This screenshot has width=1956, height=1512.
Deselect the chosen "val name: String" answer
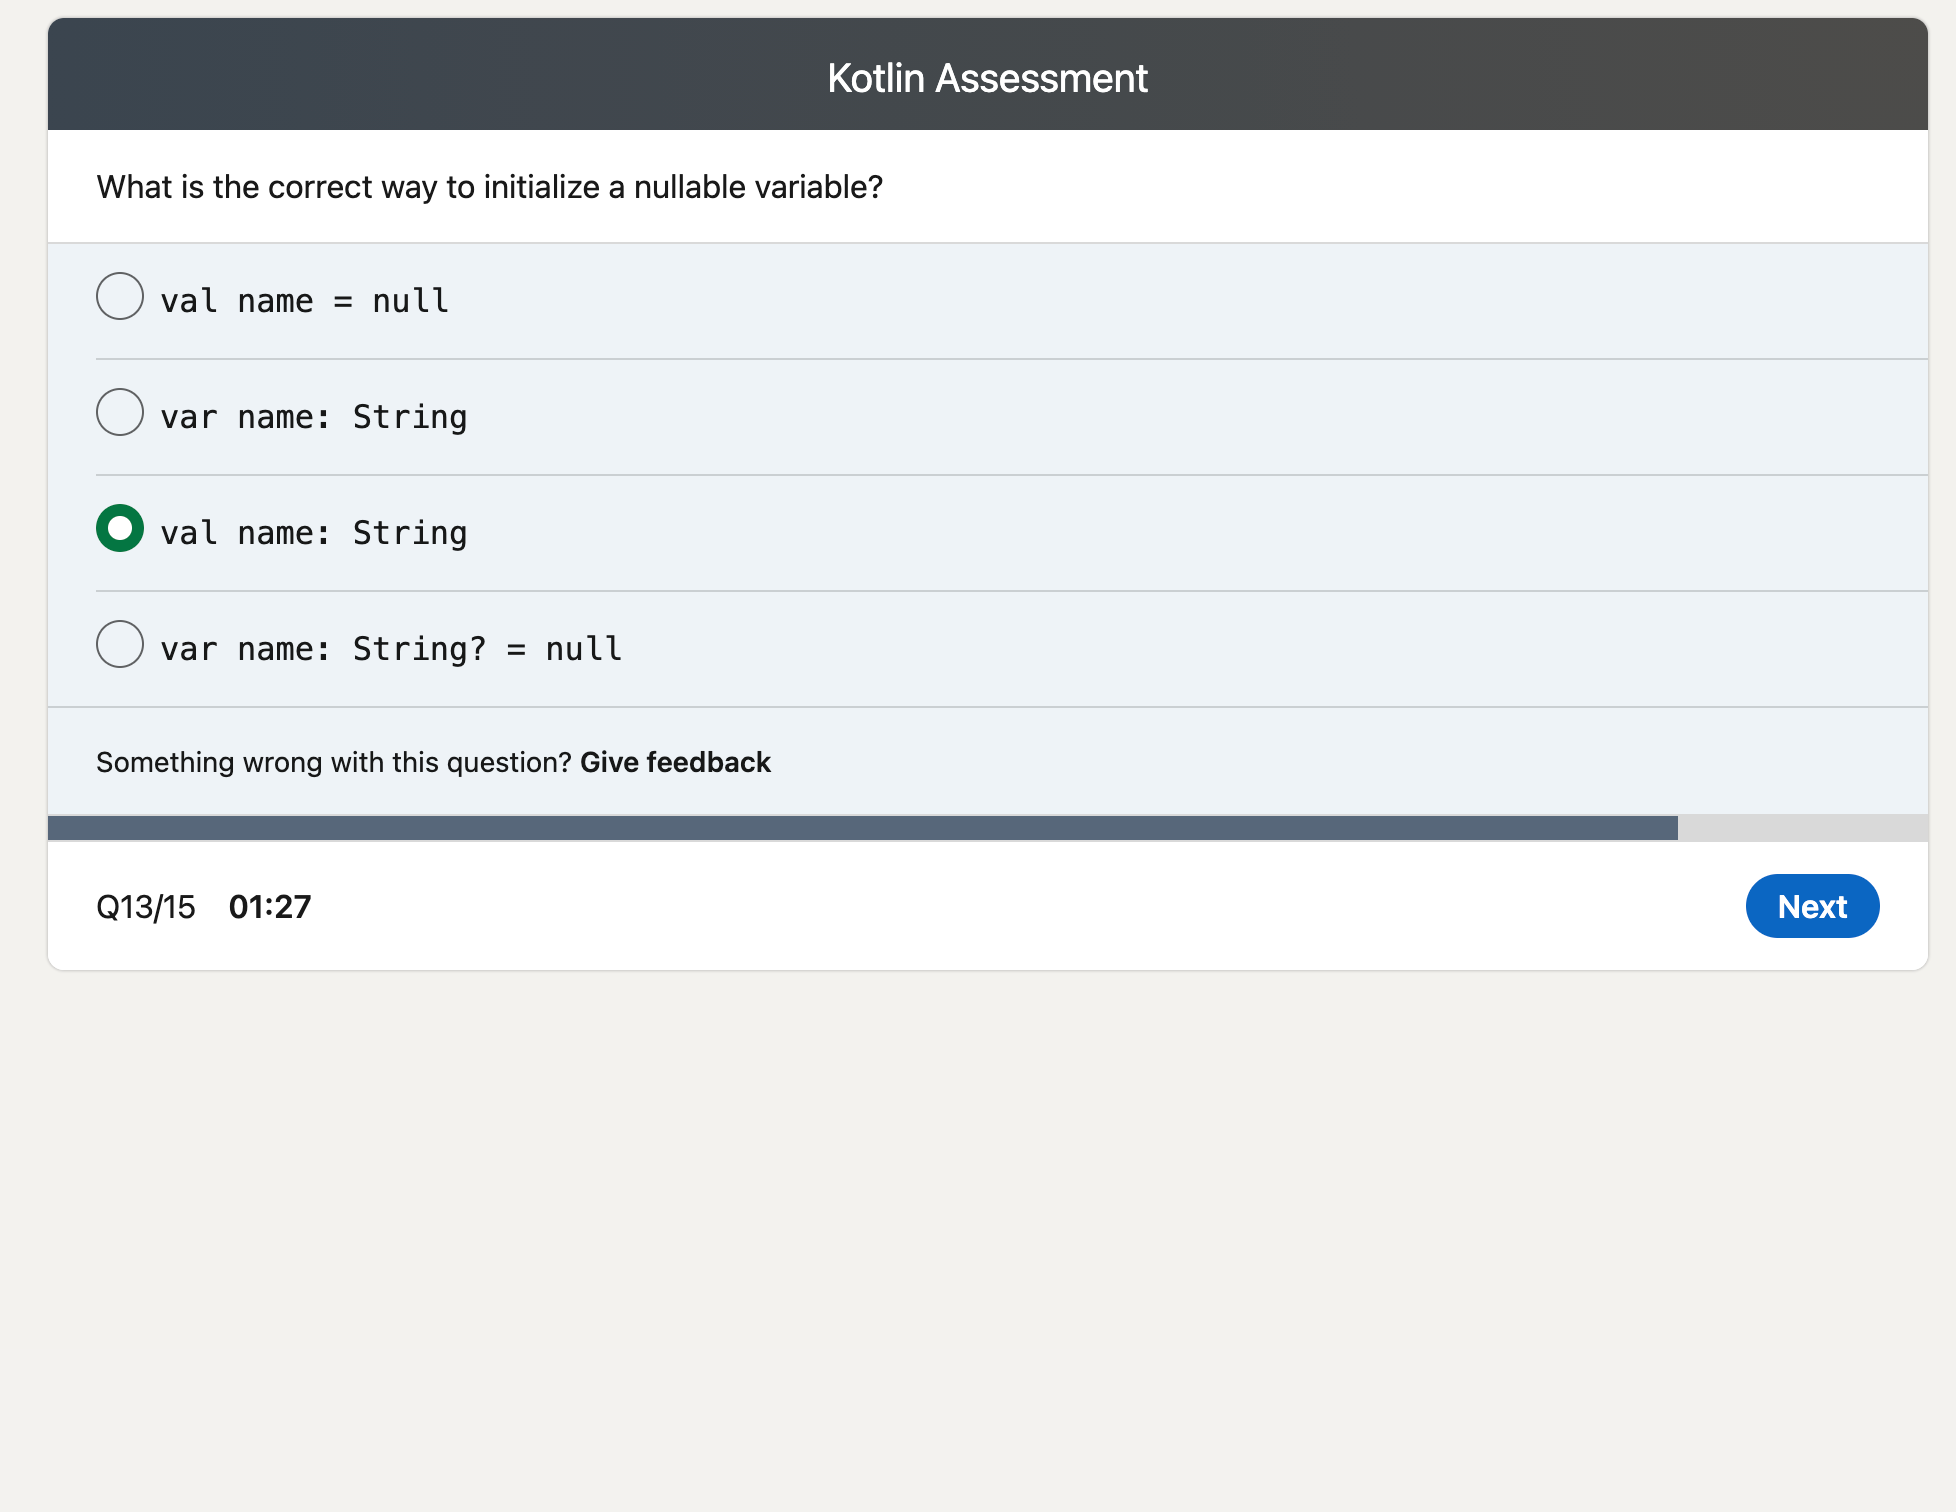[119, 529]
